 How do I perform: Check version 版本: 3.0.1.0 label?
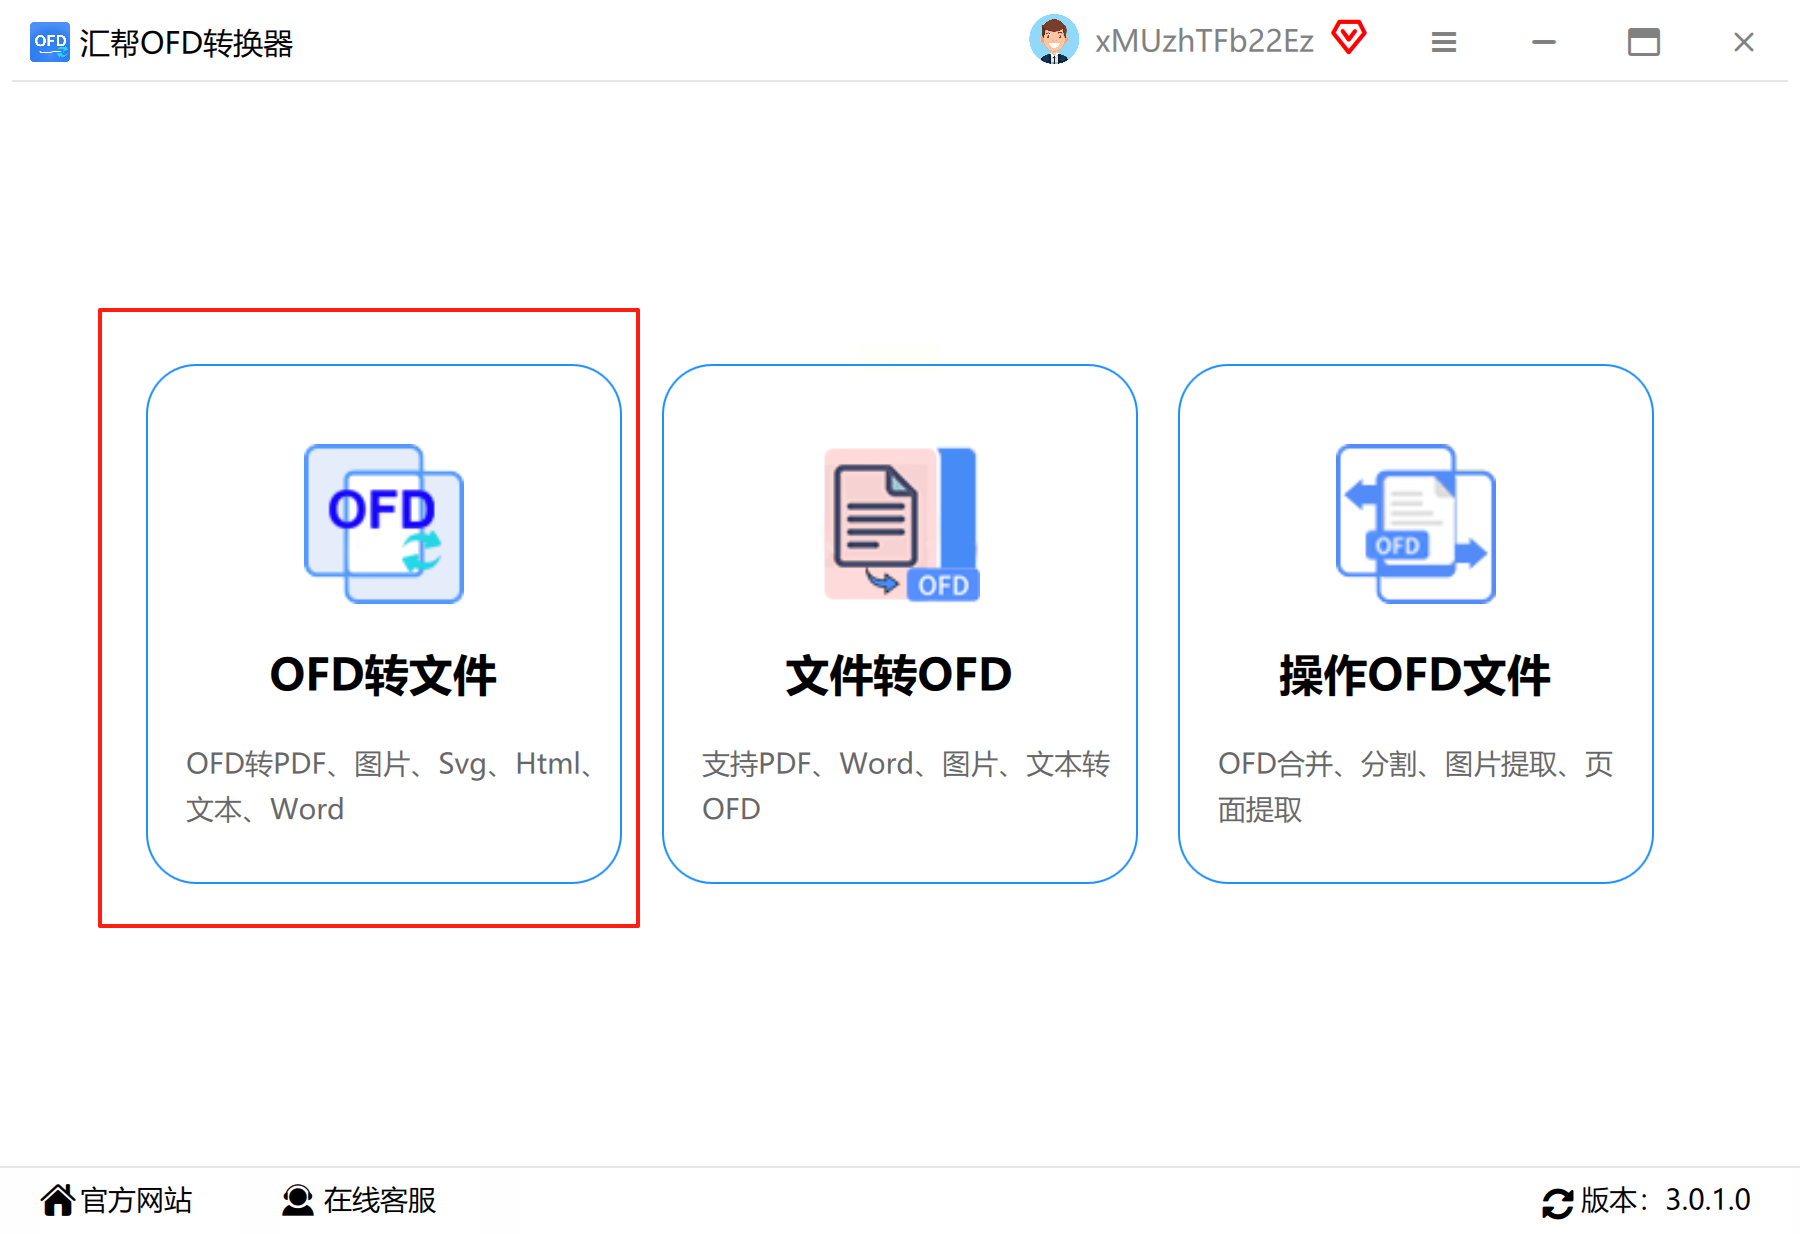click(1666, 1200)
